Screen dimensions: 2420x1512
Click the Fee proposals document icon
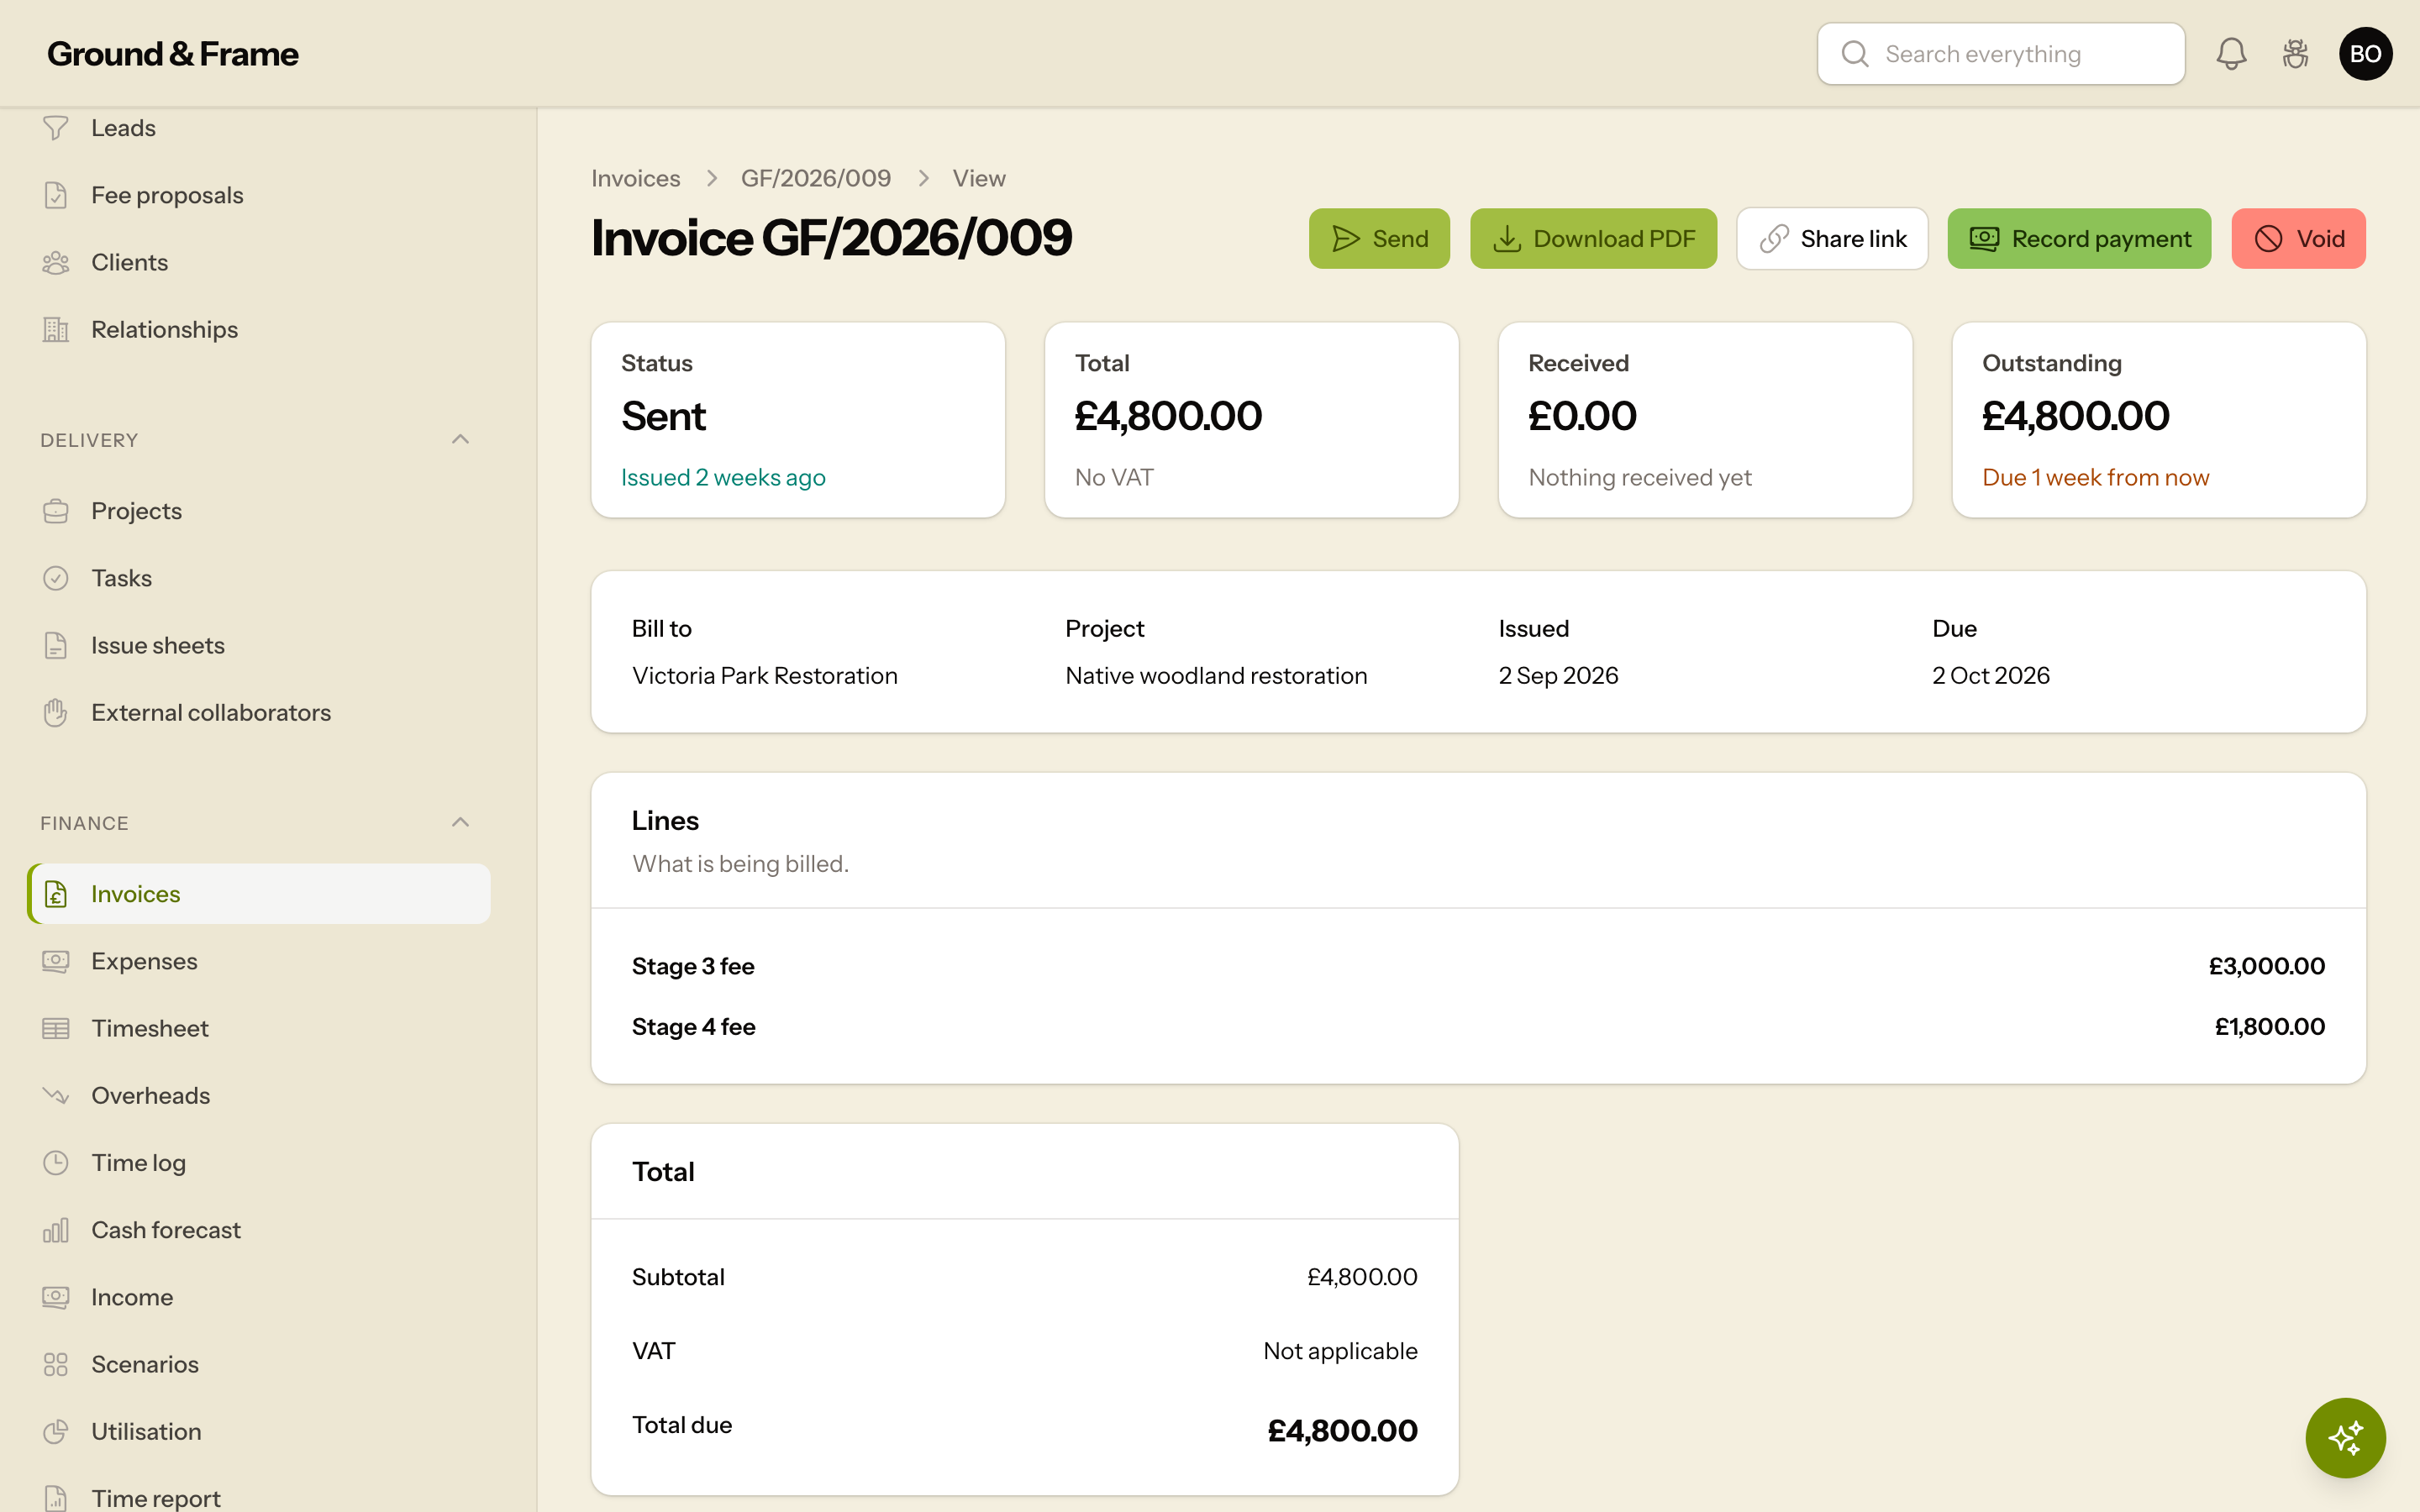56,195
